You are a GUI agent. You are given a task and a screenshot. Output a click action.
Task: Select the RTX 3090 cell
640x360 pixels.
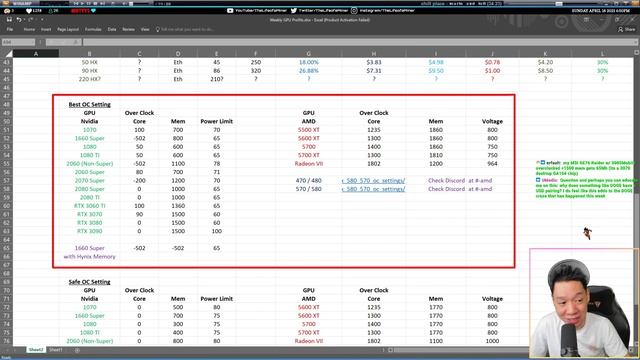tap(89, 231)
